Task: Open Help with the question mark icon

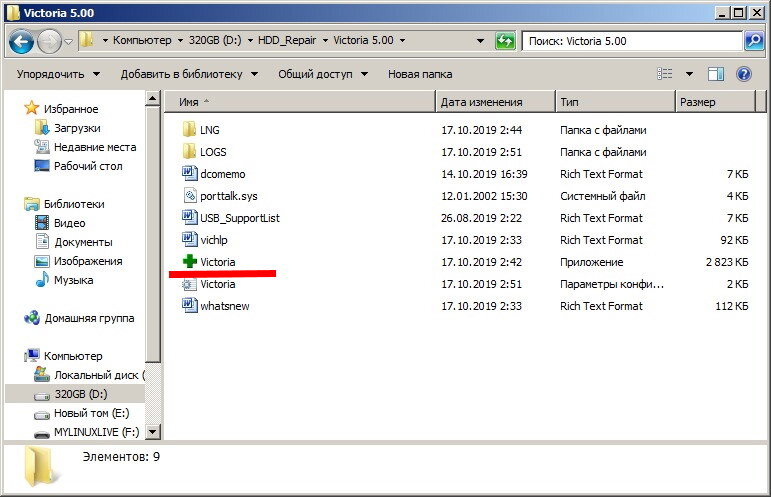Action: (743, 74)
